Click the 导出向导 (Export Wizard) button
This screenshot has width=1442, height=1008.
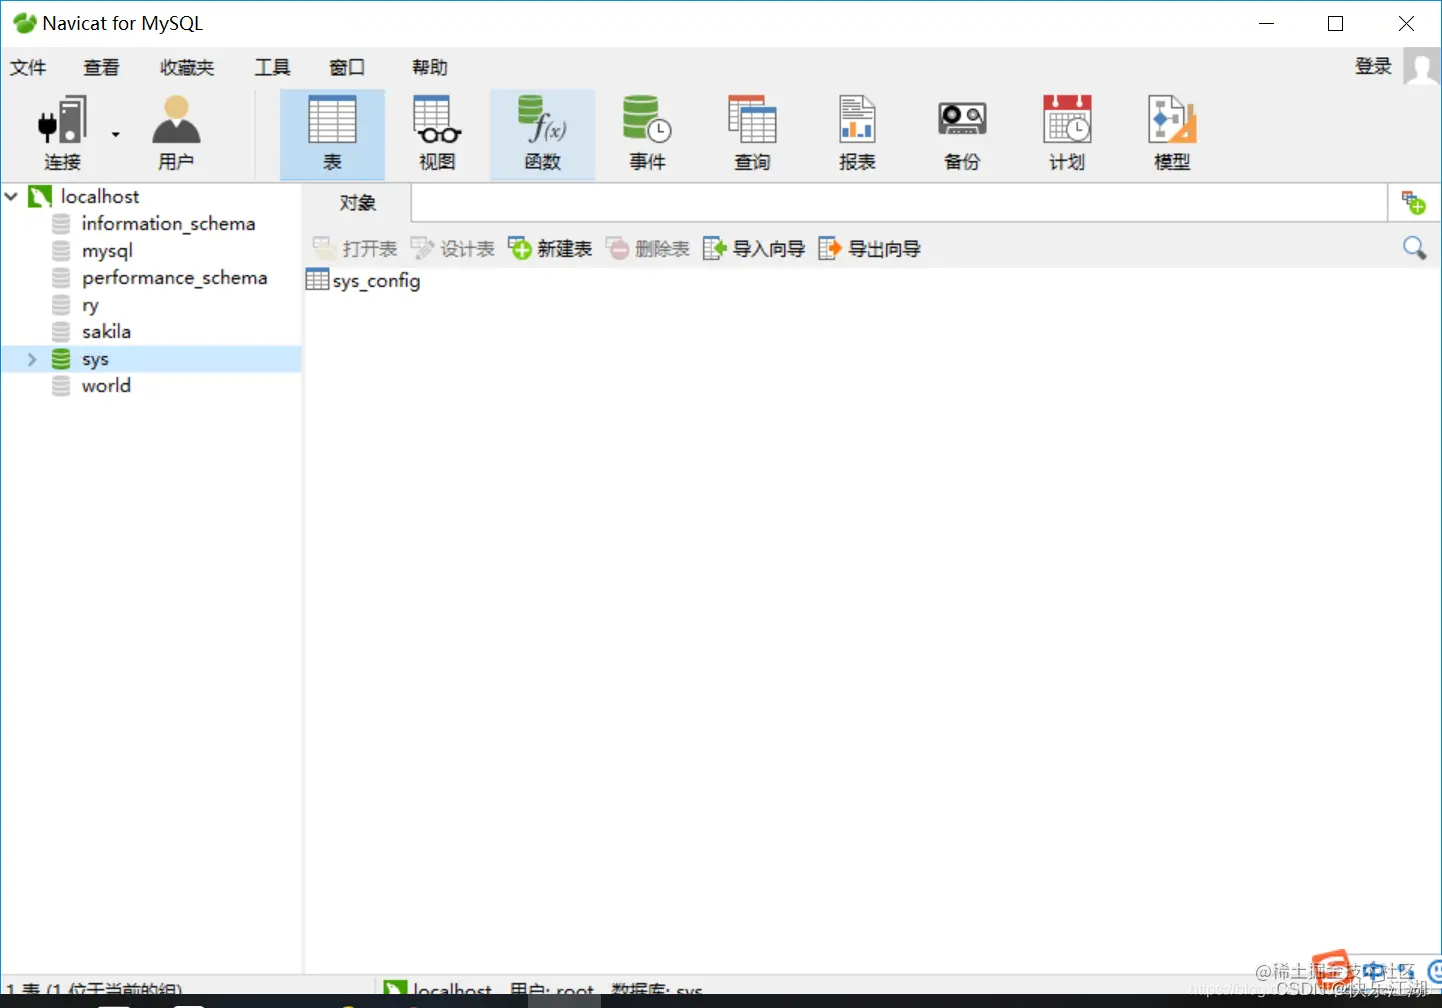(x=869, y=248)
